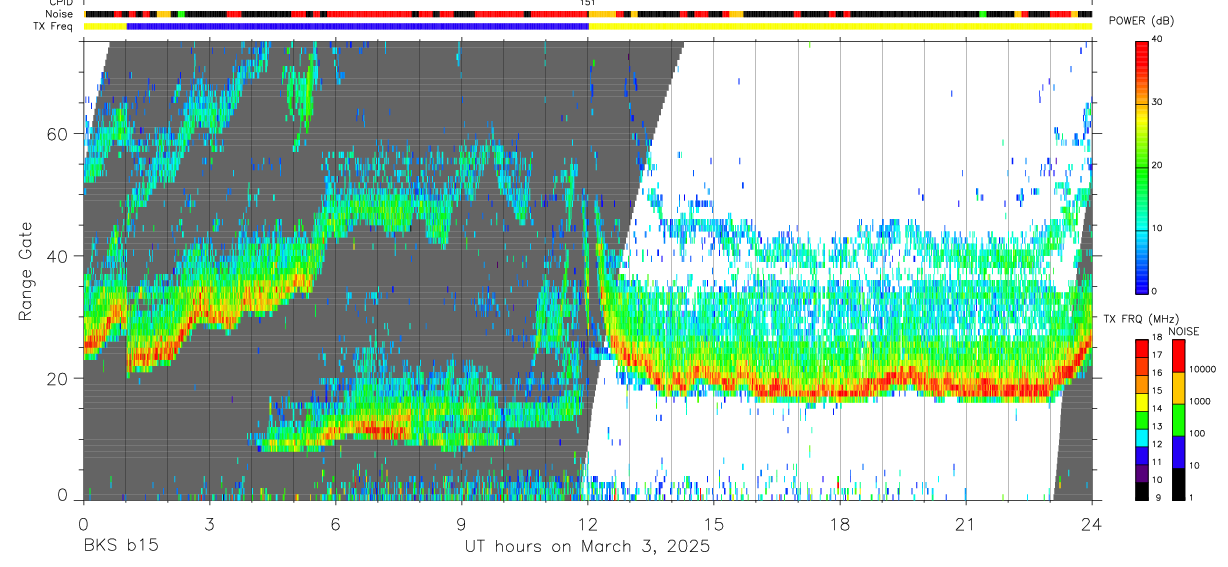1228x567 pixels.
Task: Select the 15 UT hour tick label on the time axis
Action: pyautogui.click(x=714, y=523)
